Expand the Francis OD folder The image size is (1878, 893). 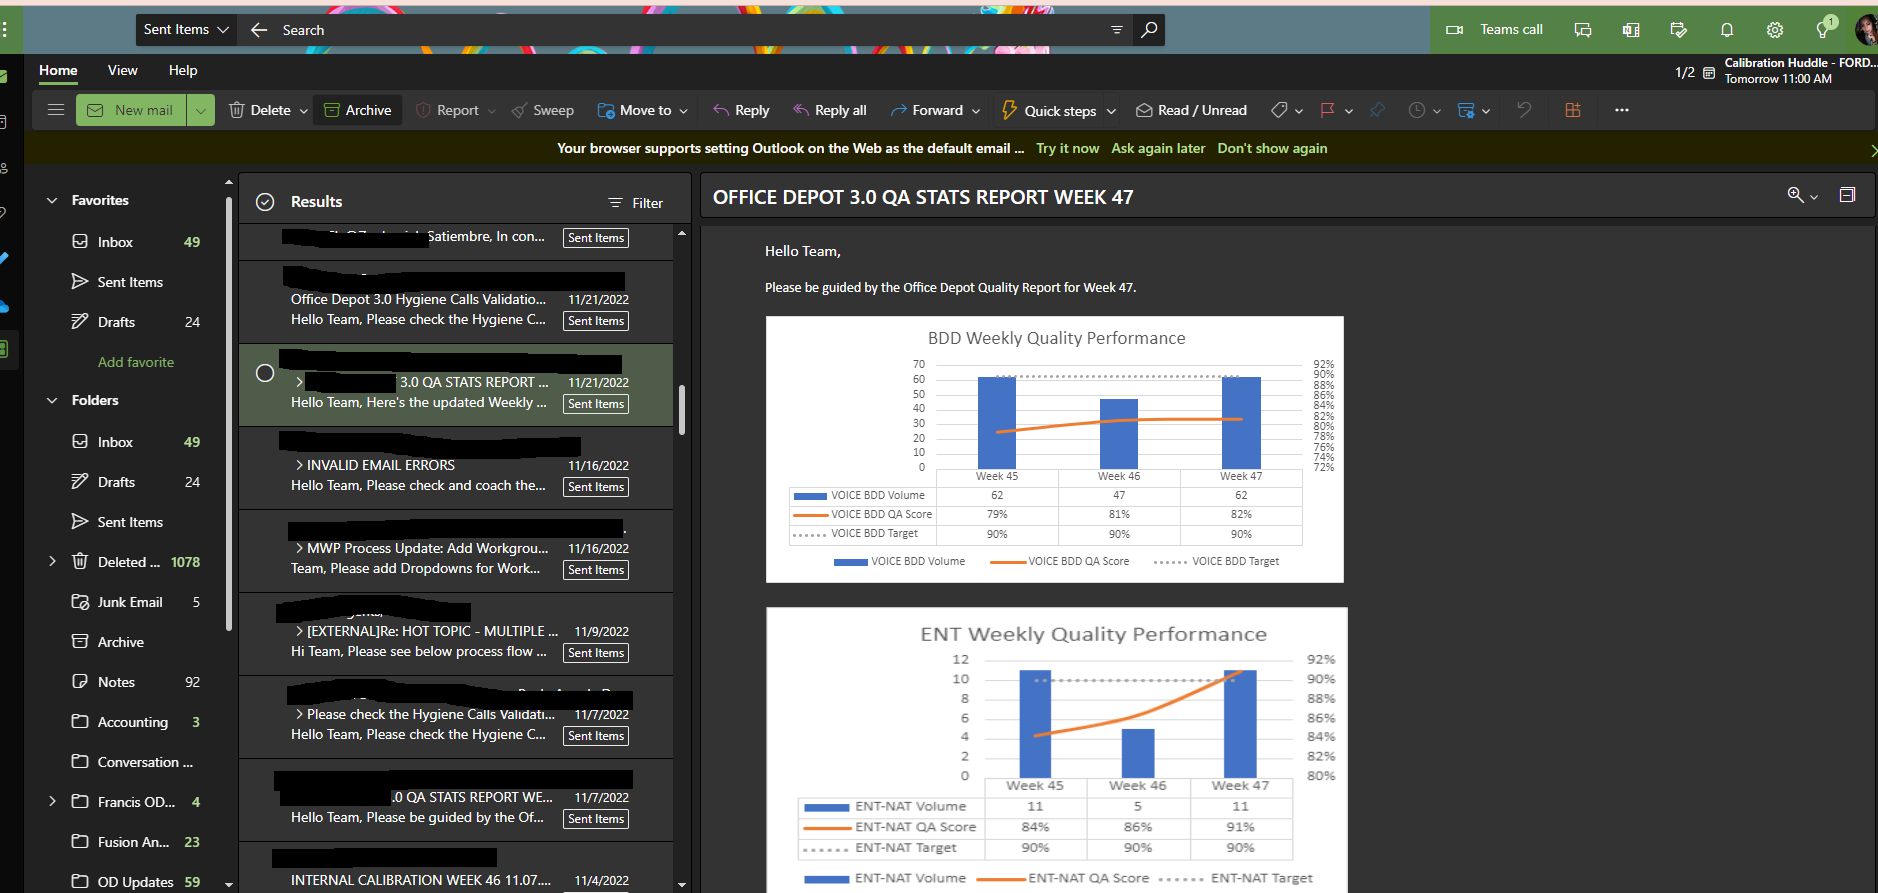(52, 802)
